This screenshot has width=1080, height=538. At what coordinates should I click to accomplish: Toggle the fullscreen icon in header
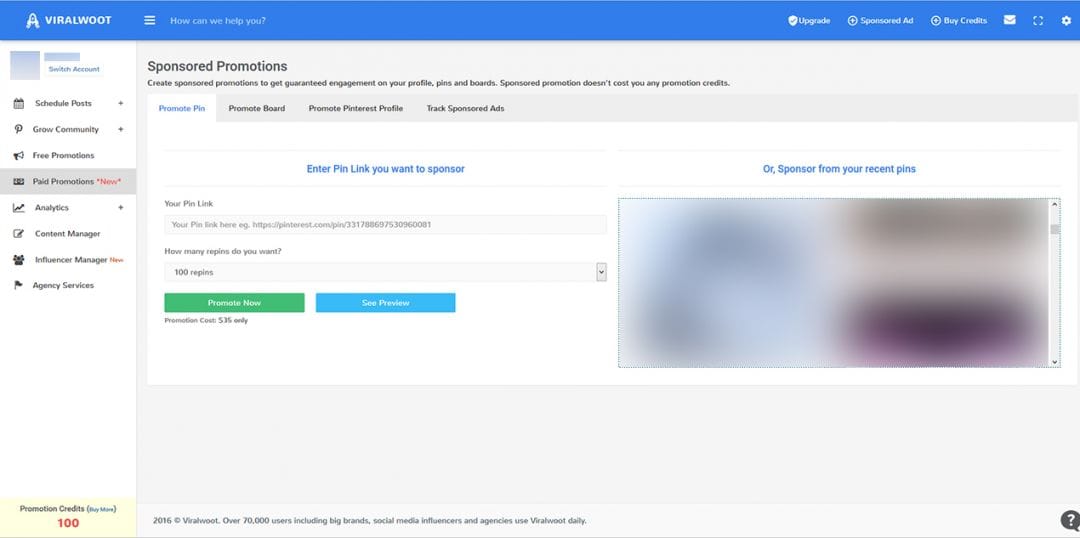point(1038,21)
